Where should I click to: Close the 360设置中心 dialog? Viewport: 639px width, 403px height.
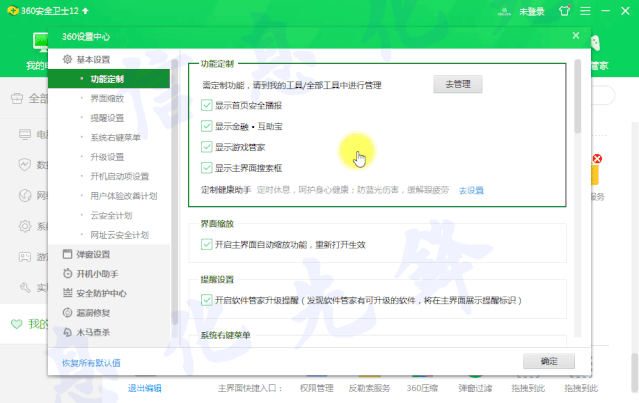[575, 36]
